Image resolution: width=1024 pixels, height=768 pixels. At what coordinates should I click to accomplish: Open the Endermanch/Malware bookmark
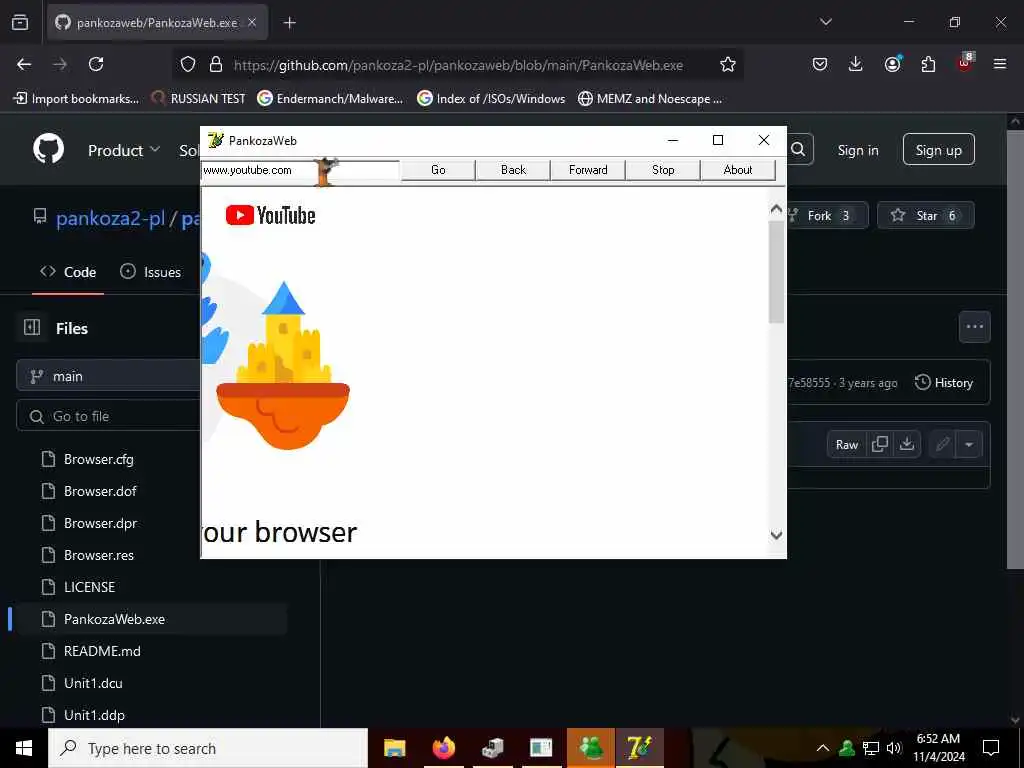[330, 99]
